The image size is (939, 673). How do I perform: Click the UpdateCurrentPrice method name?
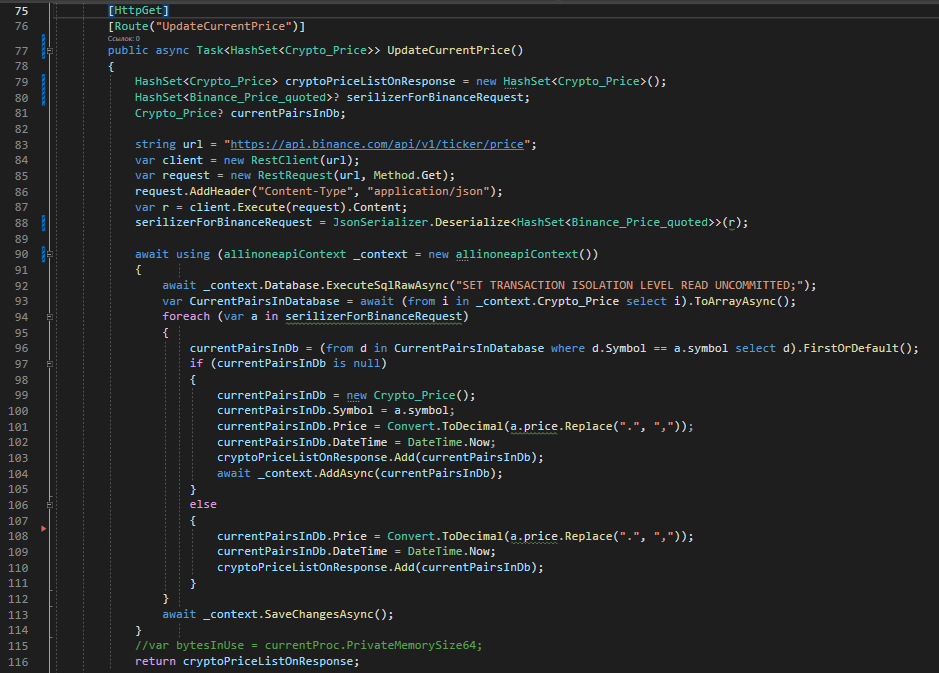(448, 50)
